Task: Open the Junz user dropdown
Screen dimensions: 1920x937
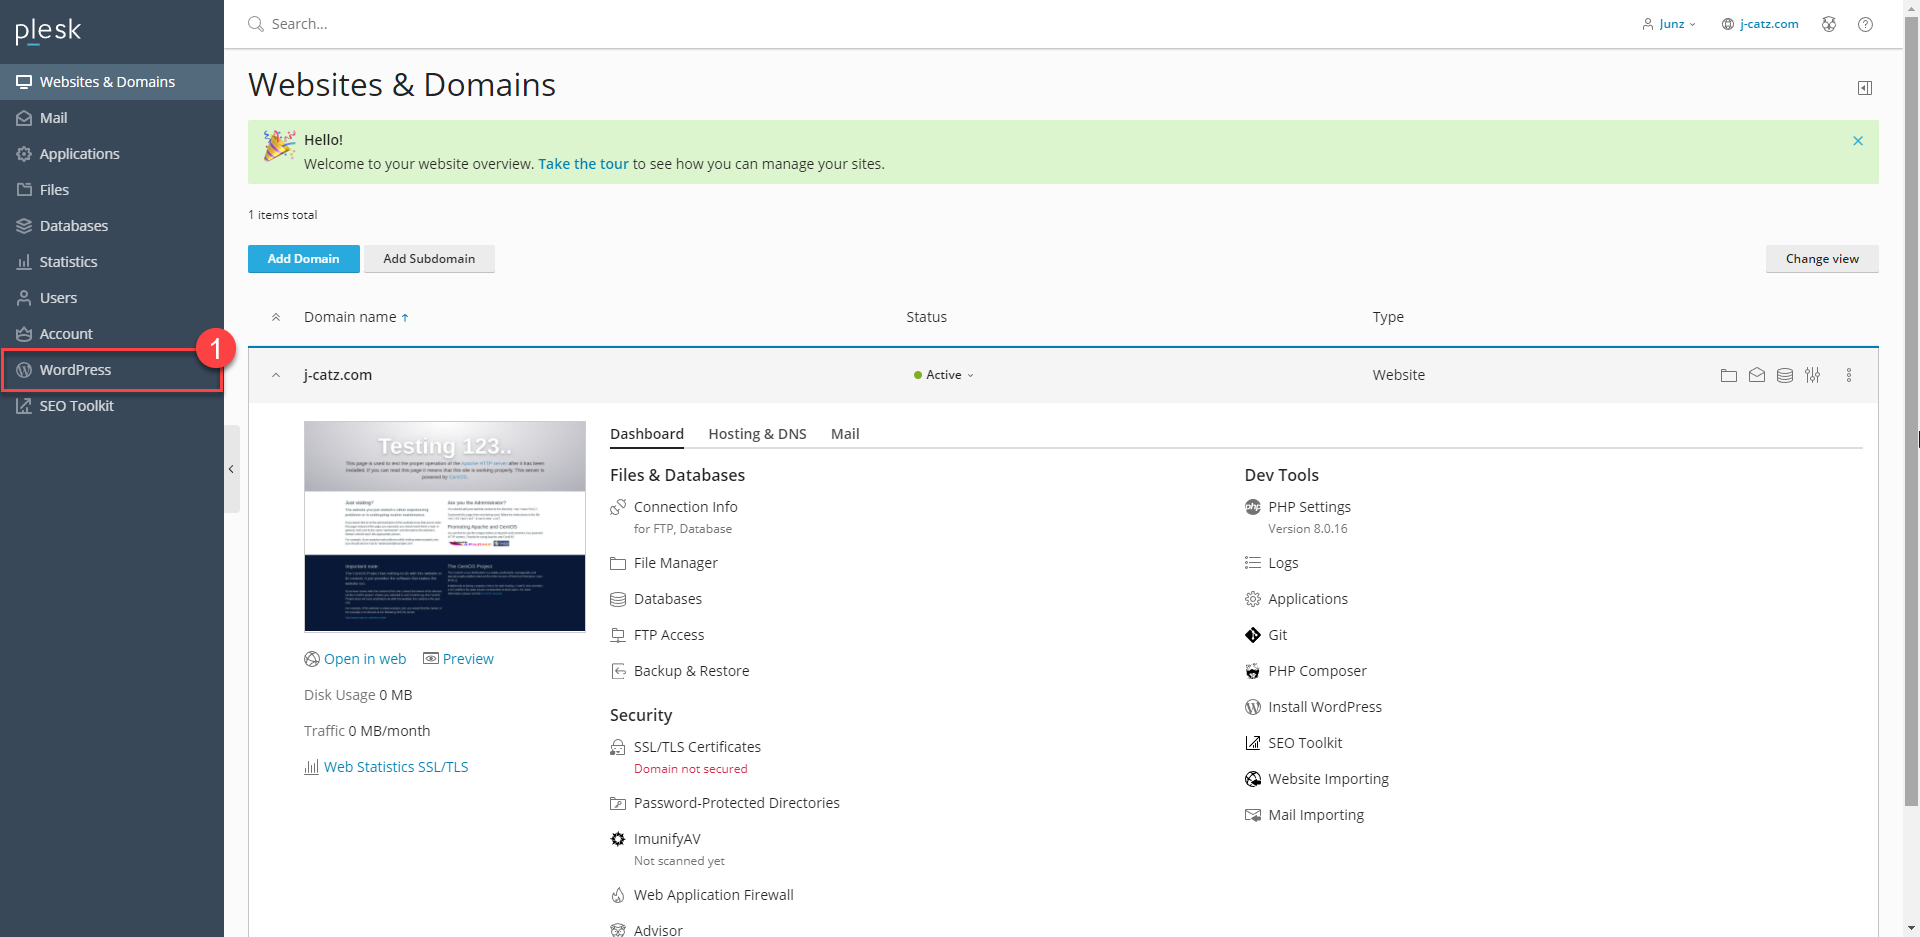Action: click(1668, 24)
